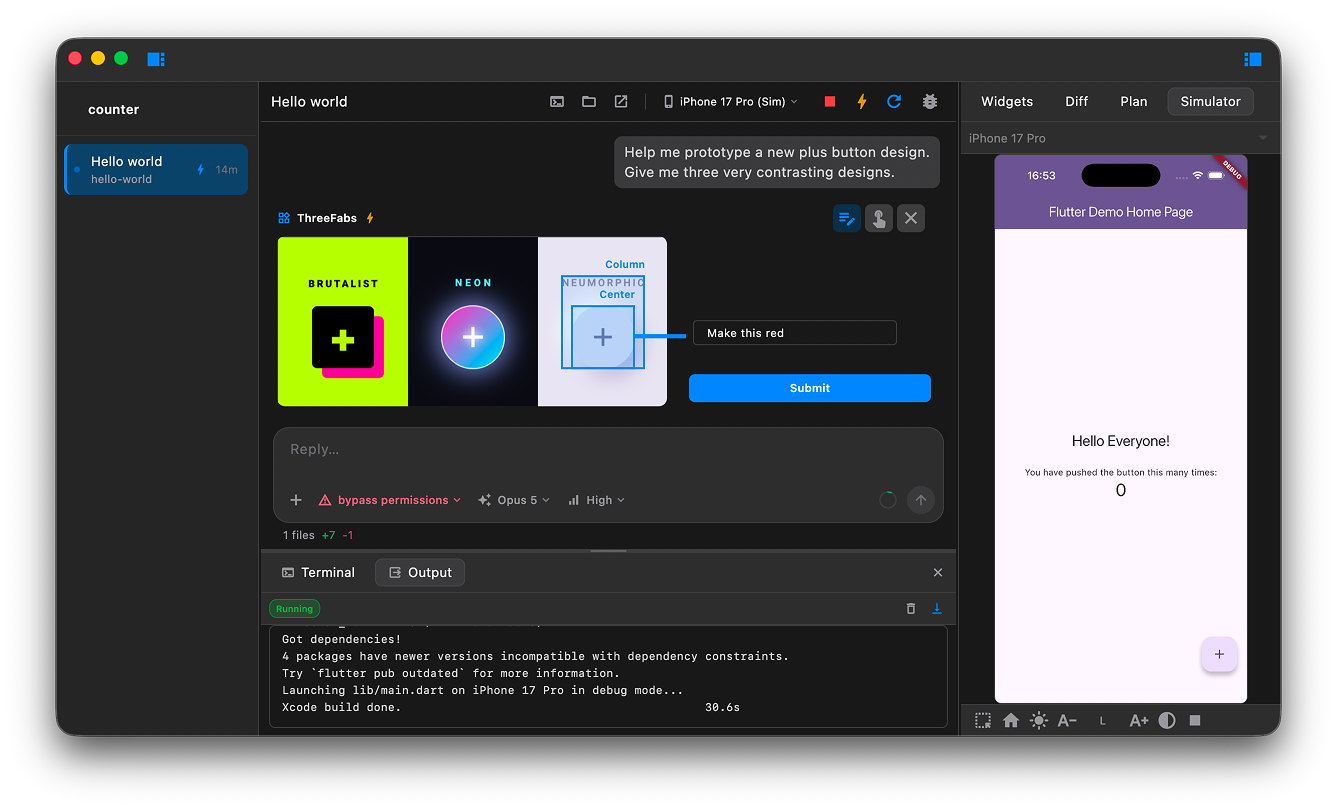This screenshot has width=1337, height=810.
Task: Click the counter project title
Action: [x=114, y=110]
